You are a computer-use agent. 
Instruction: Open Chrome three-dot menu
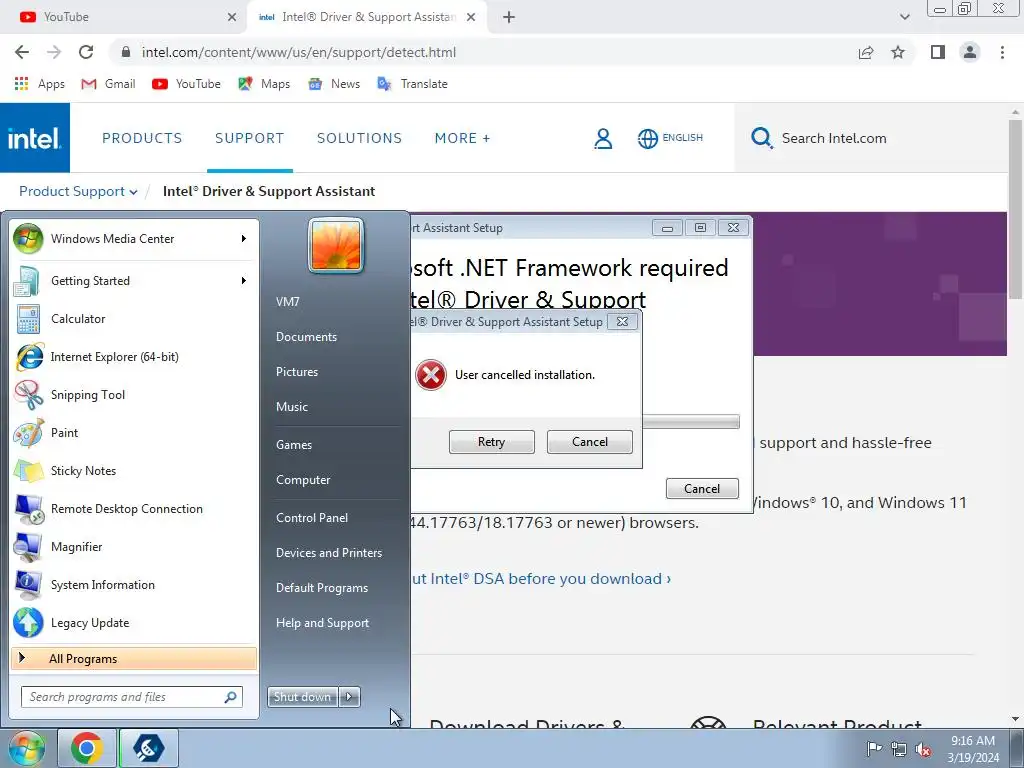[1002, 52]
